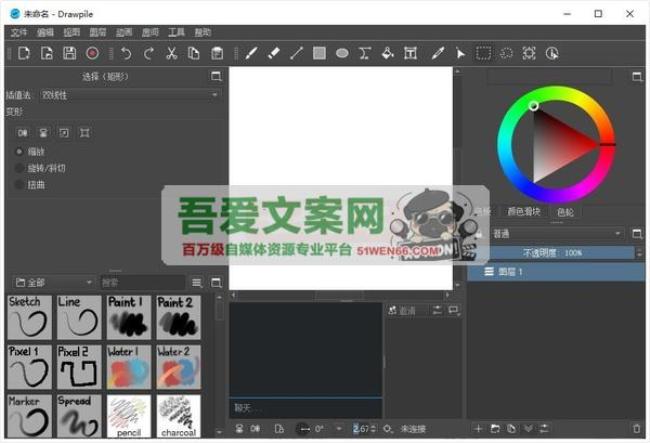Open the 编辑 menu

(45, 33)
